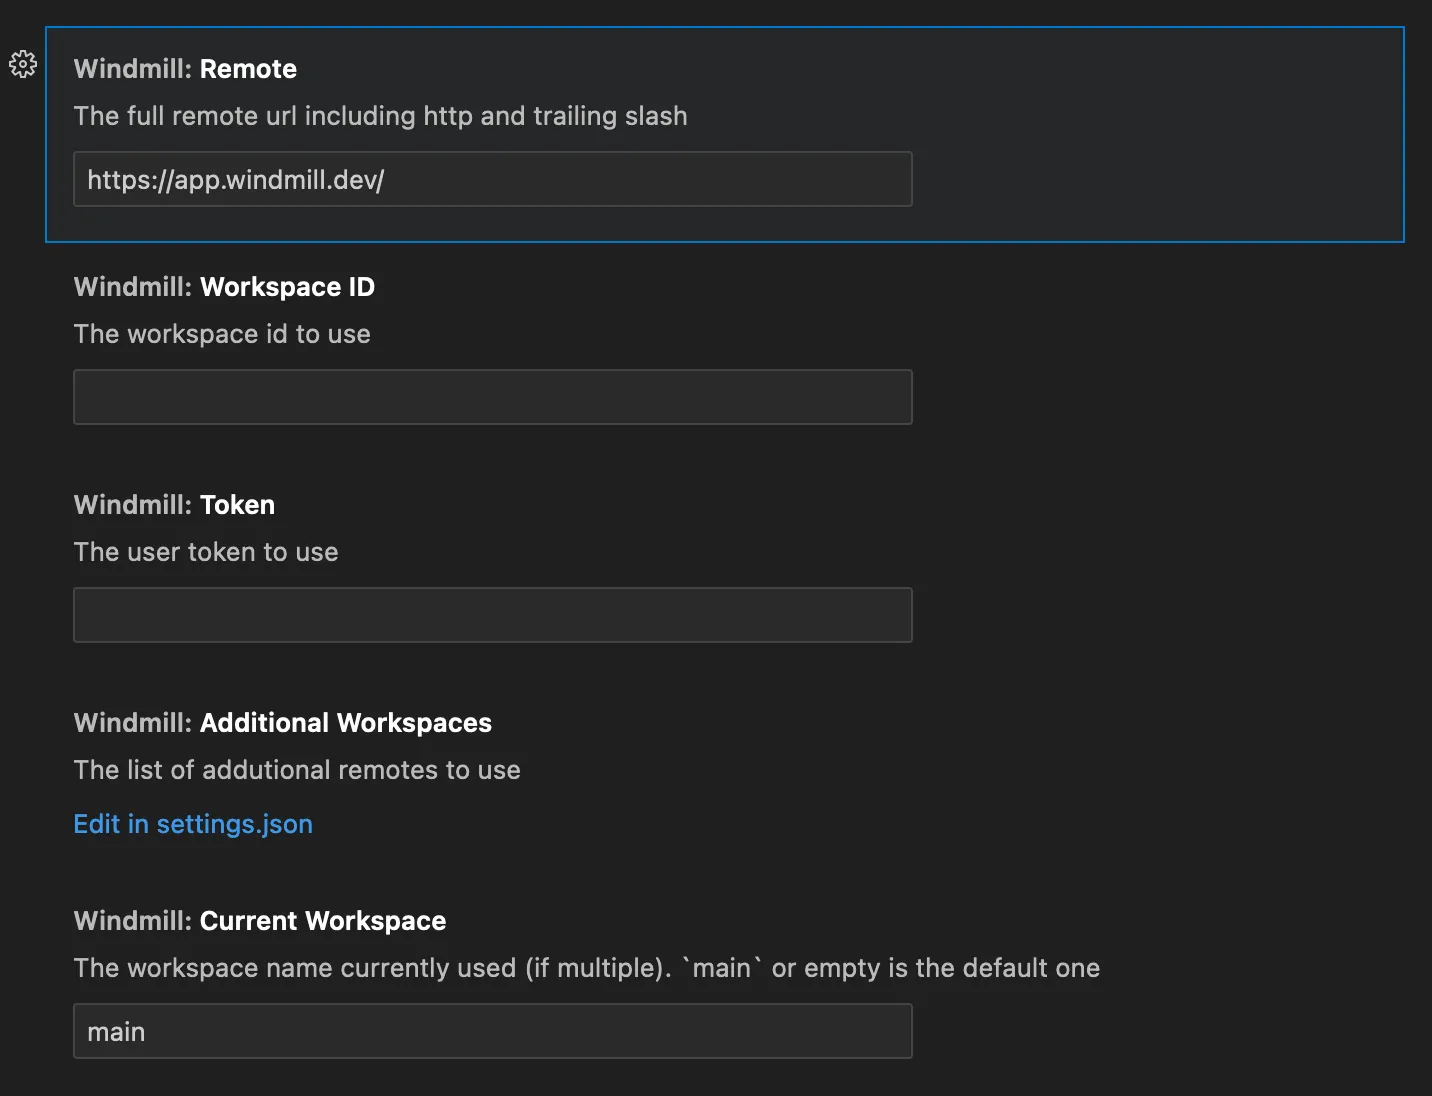Open Edit in settings.json link
The height and width of the screenshot is (1096, 1432).
click(x=193, y=824)
